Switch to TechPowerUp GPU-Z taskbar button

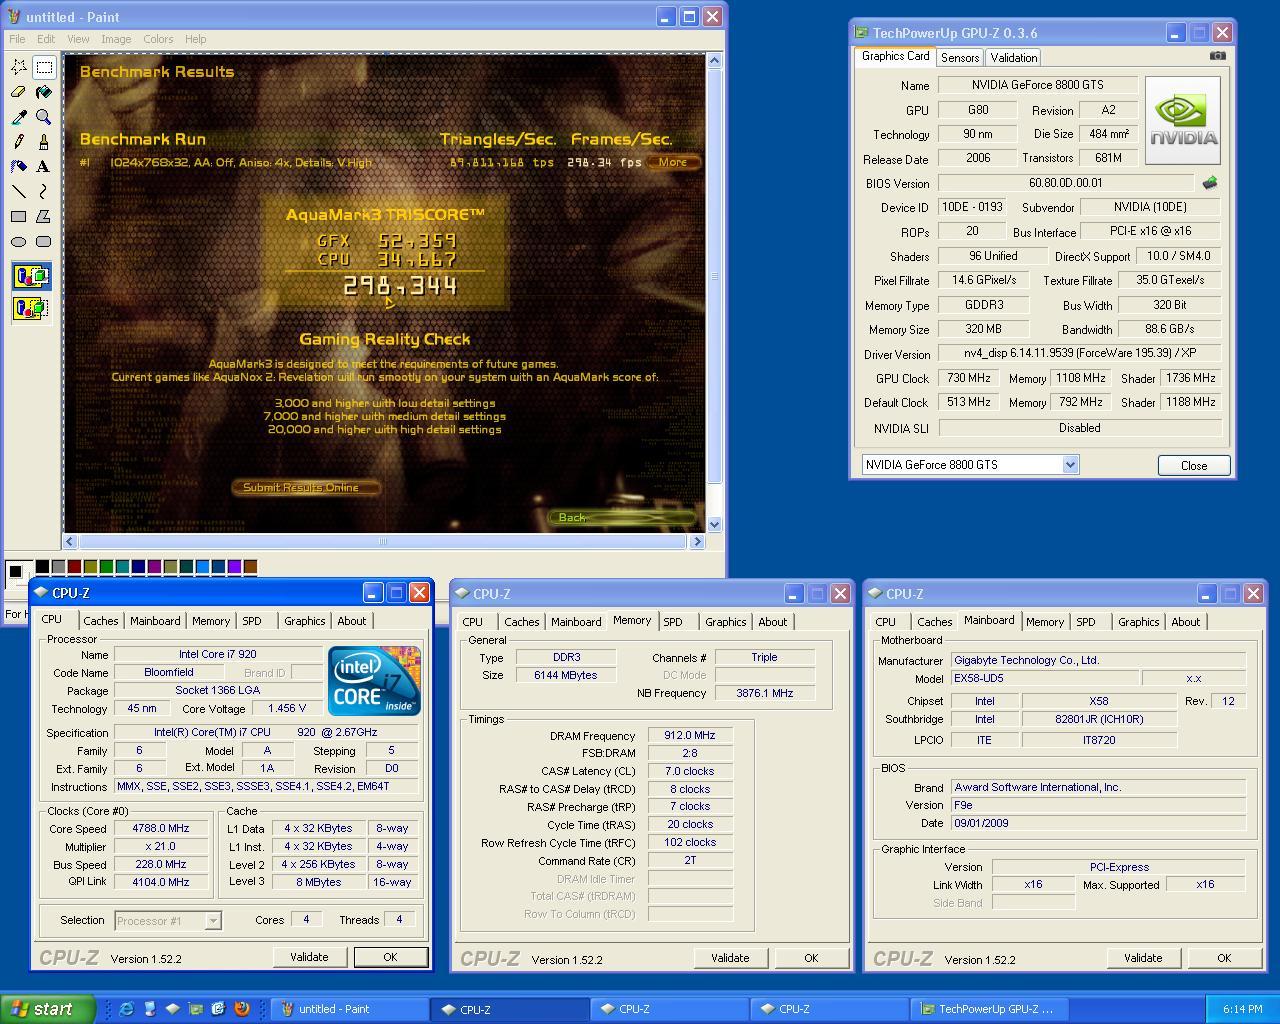tap(990, 1009)
